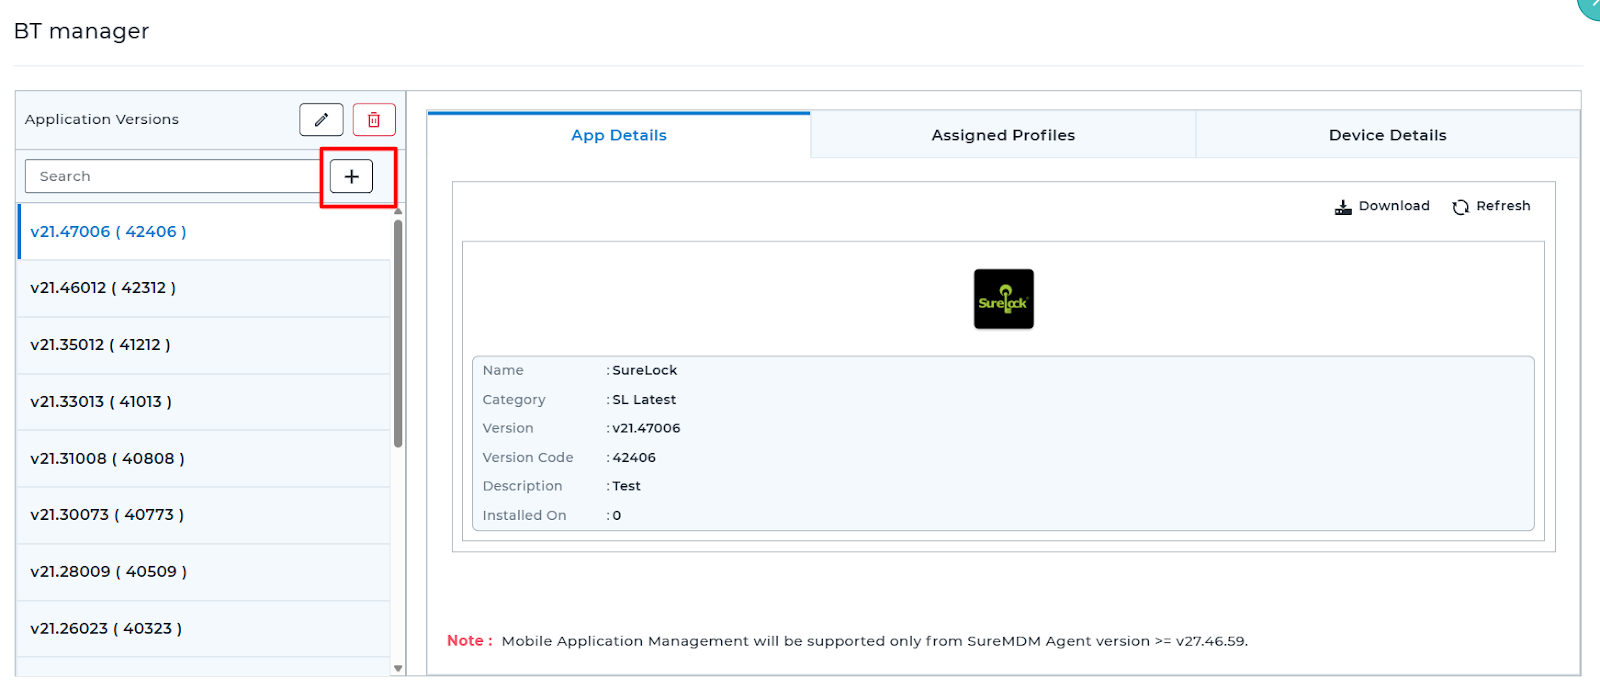Select version v21.47006 ( 42406 )

pos(204,232)
